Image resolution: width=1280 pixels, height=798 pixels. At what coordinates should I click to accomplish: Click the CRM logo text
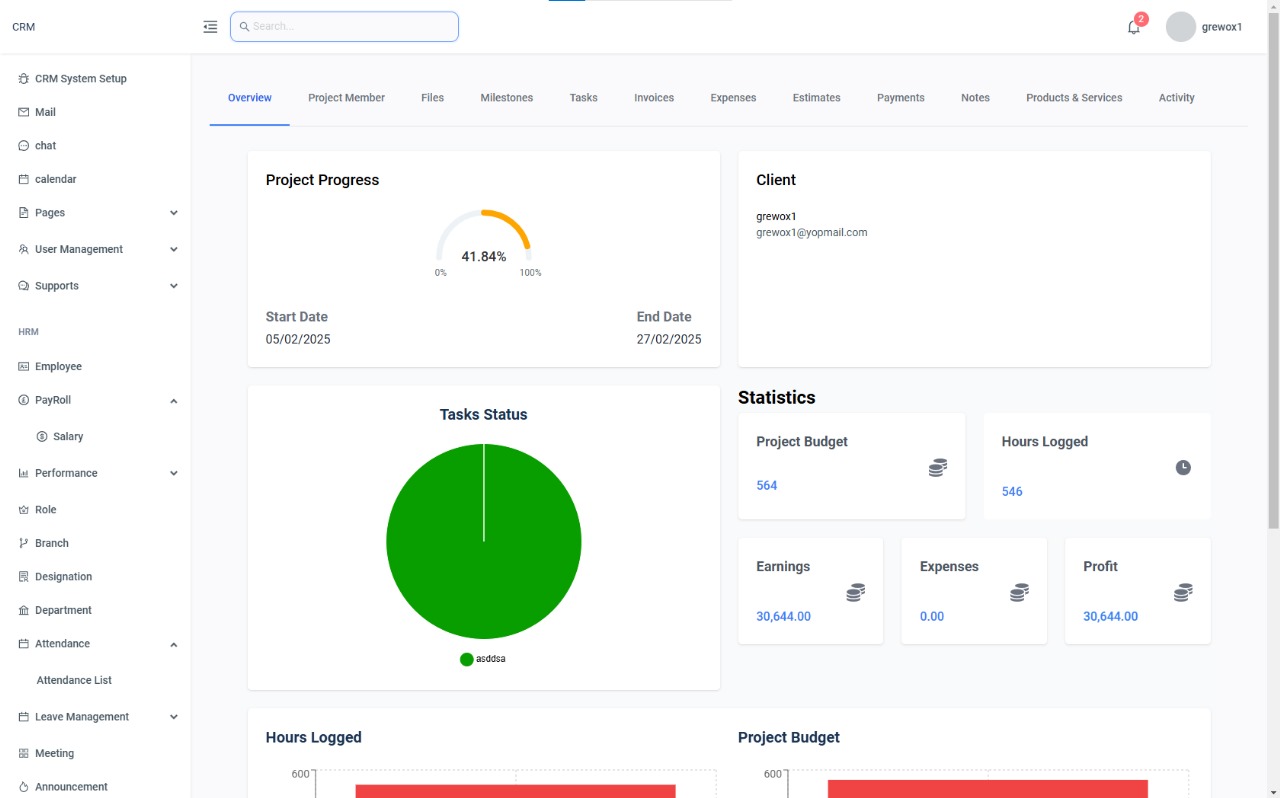(x=23, y=27)
